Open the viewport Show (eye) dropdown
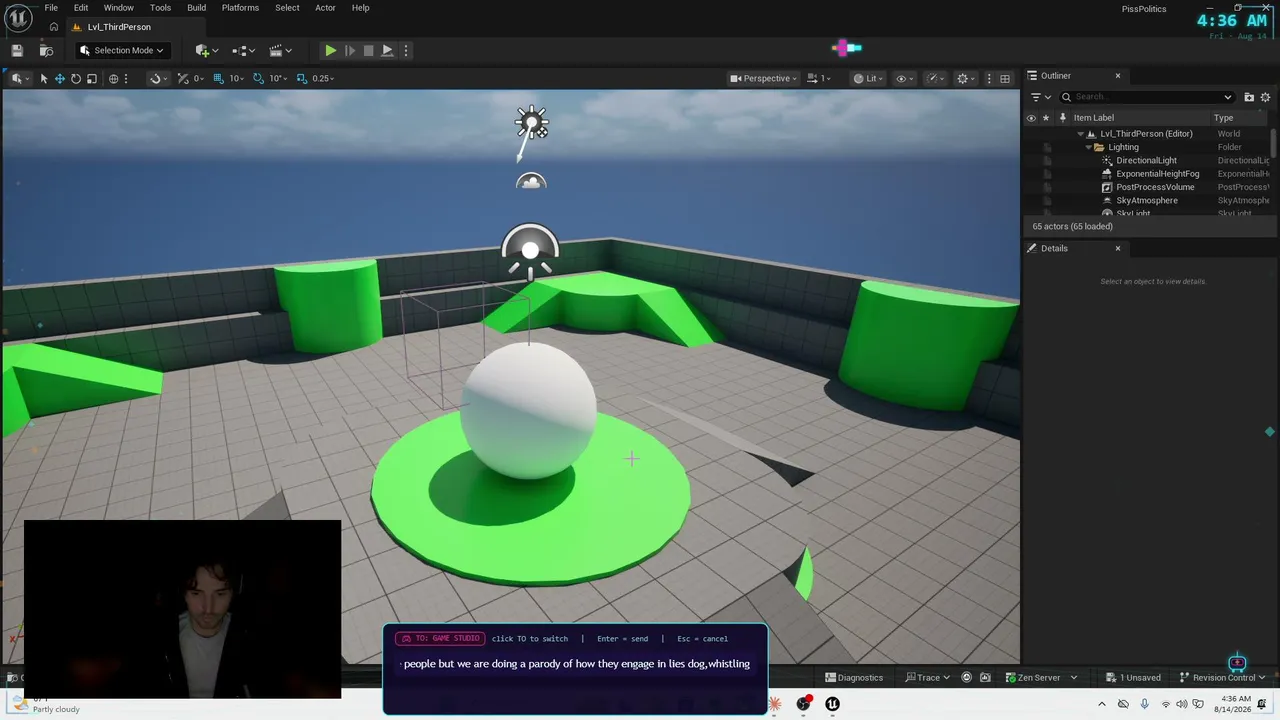Image resolution: width=1280 pixels, height=720 pixels. (x=904, y=78)
